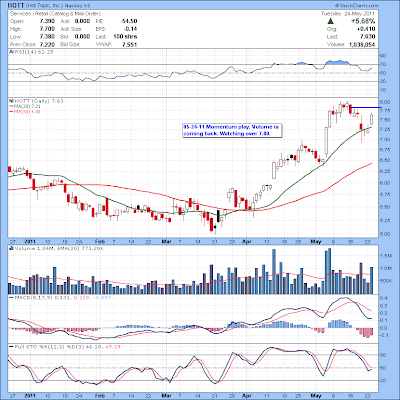The image size is (400, 400).
Task: Open the StockCharts.com copyright link
Action: coord(357,5)
